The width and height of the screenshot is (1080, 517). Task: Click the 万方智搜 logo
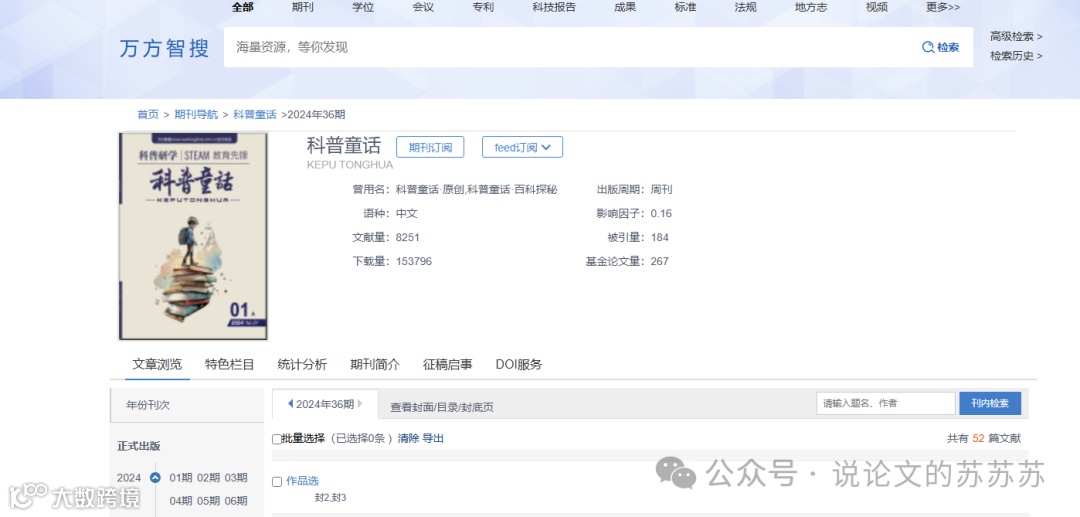pyautogui.click(x=164, y=48)
